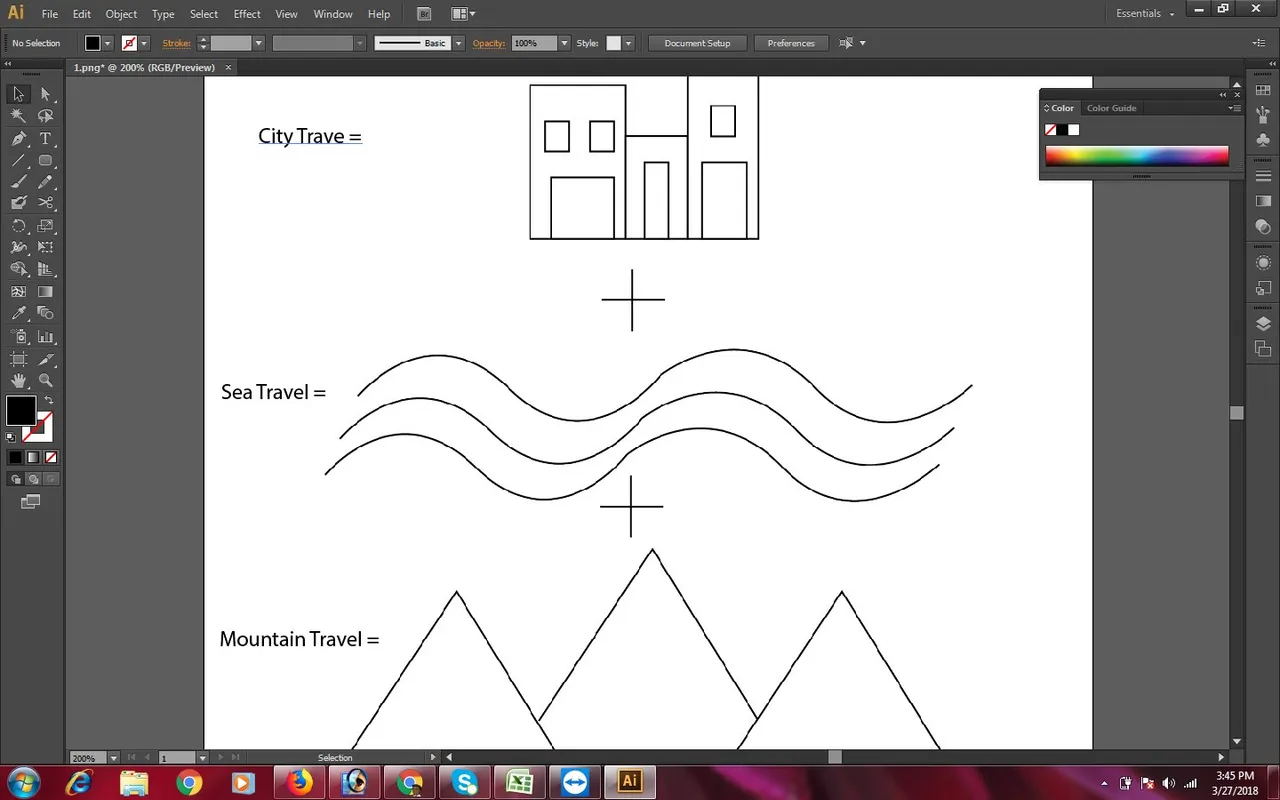
Task: Pick the Paintbrush tool
Action: pos(18,182)
